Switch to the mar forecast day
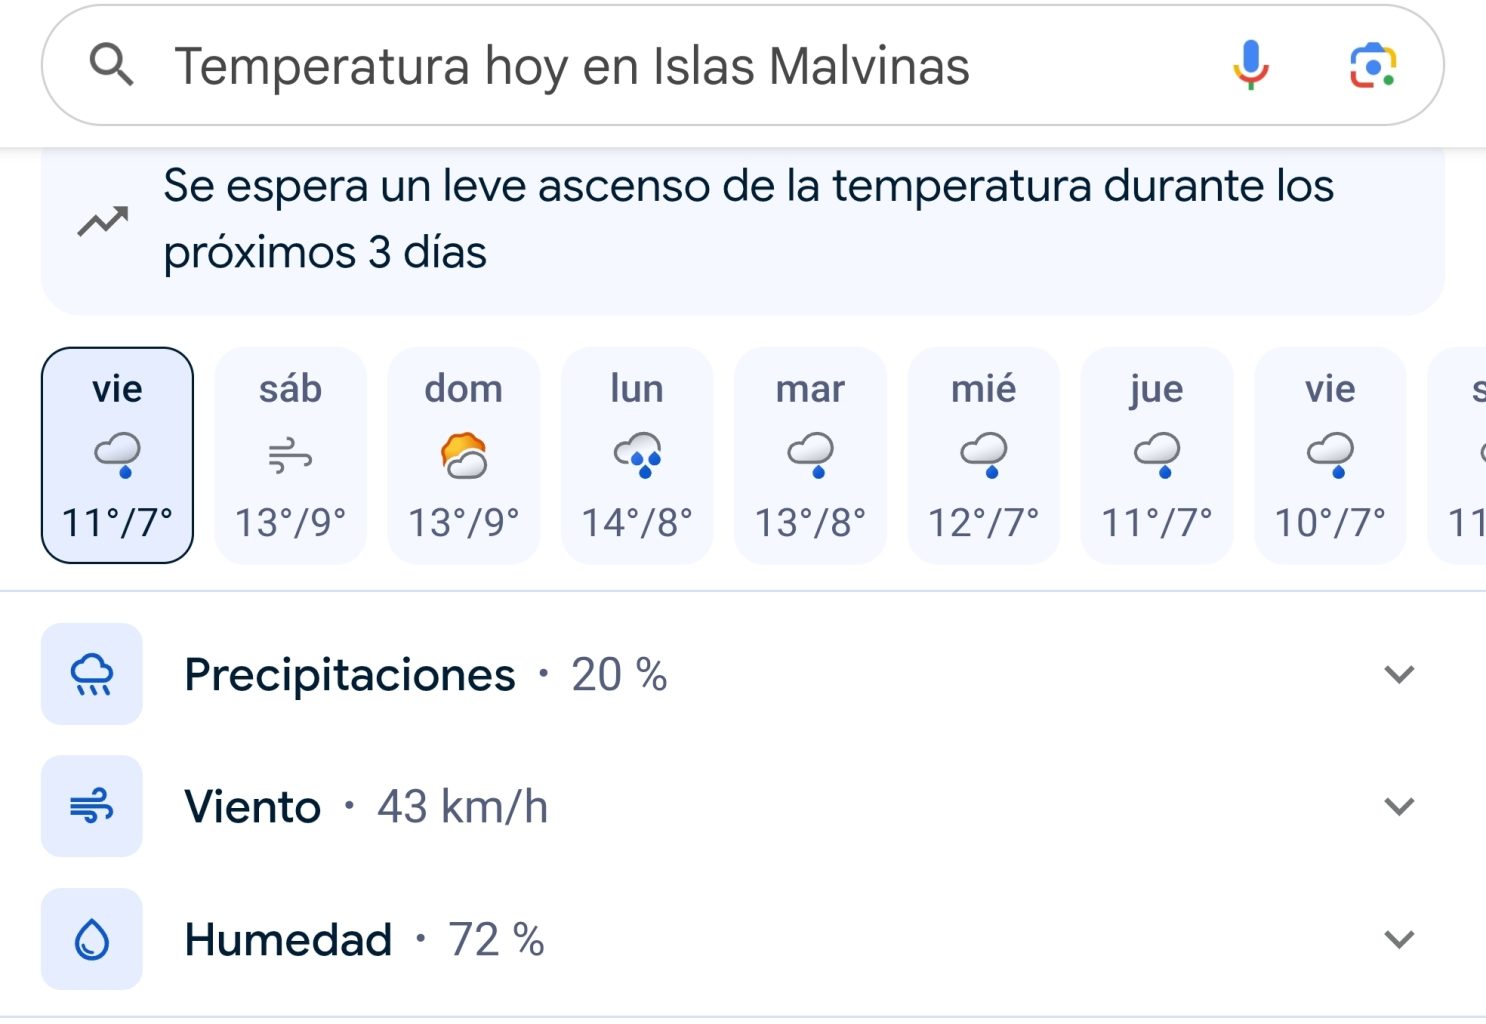Viewport: 1486px width, 1024px height. (810, 455)
